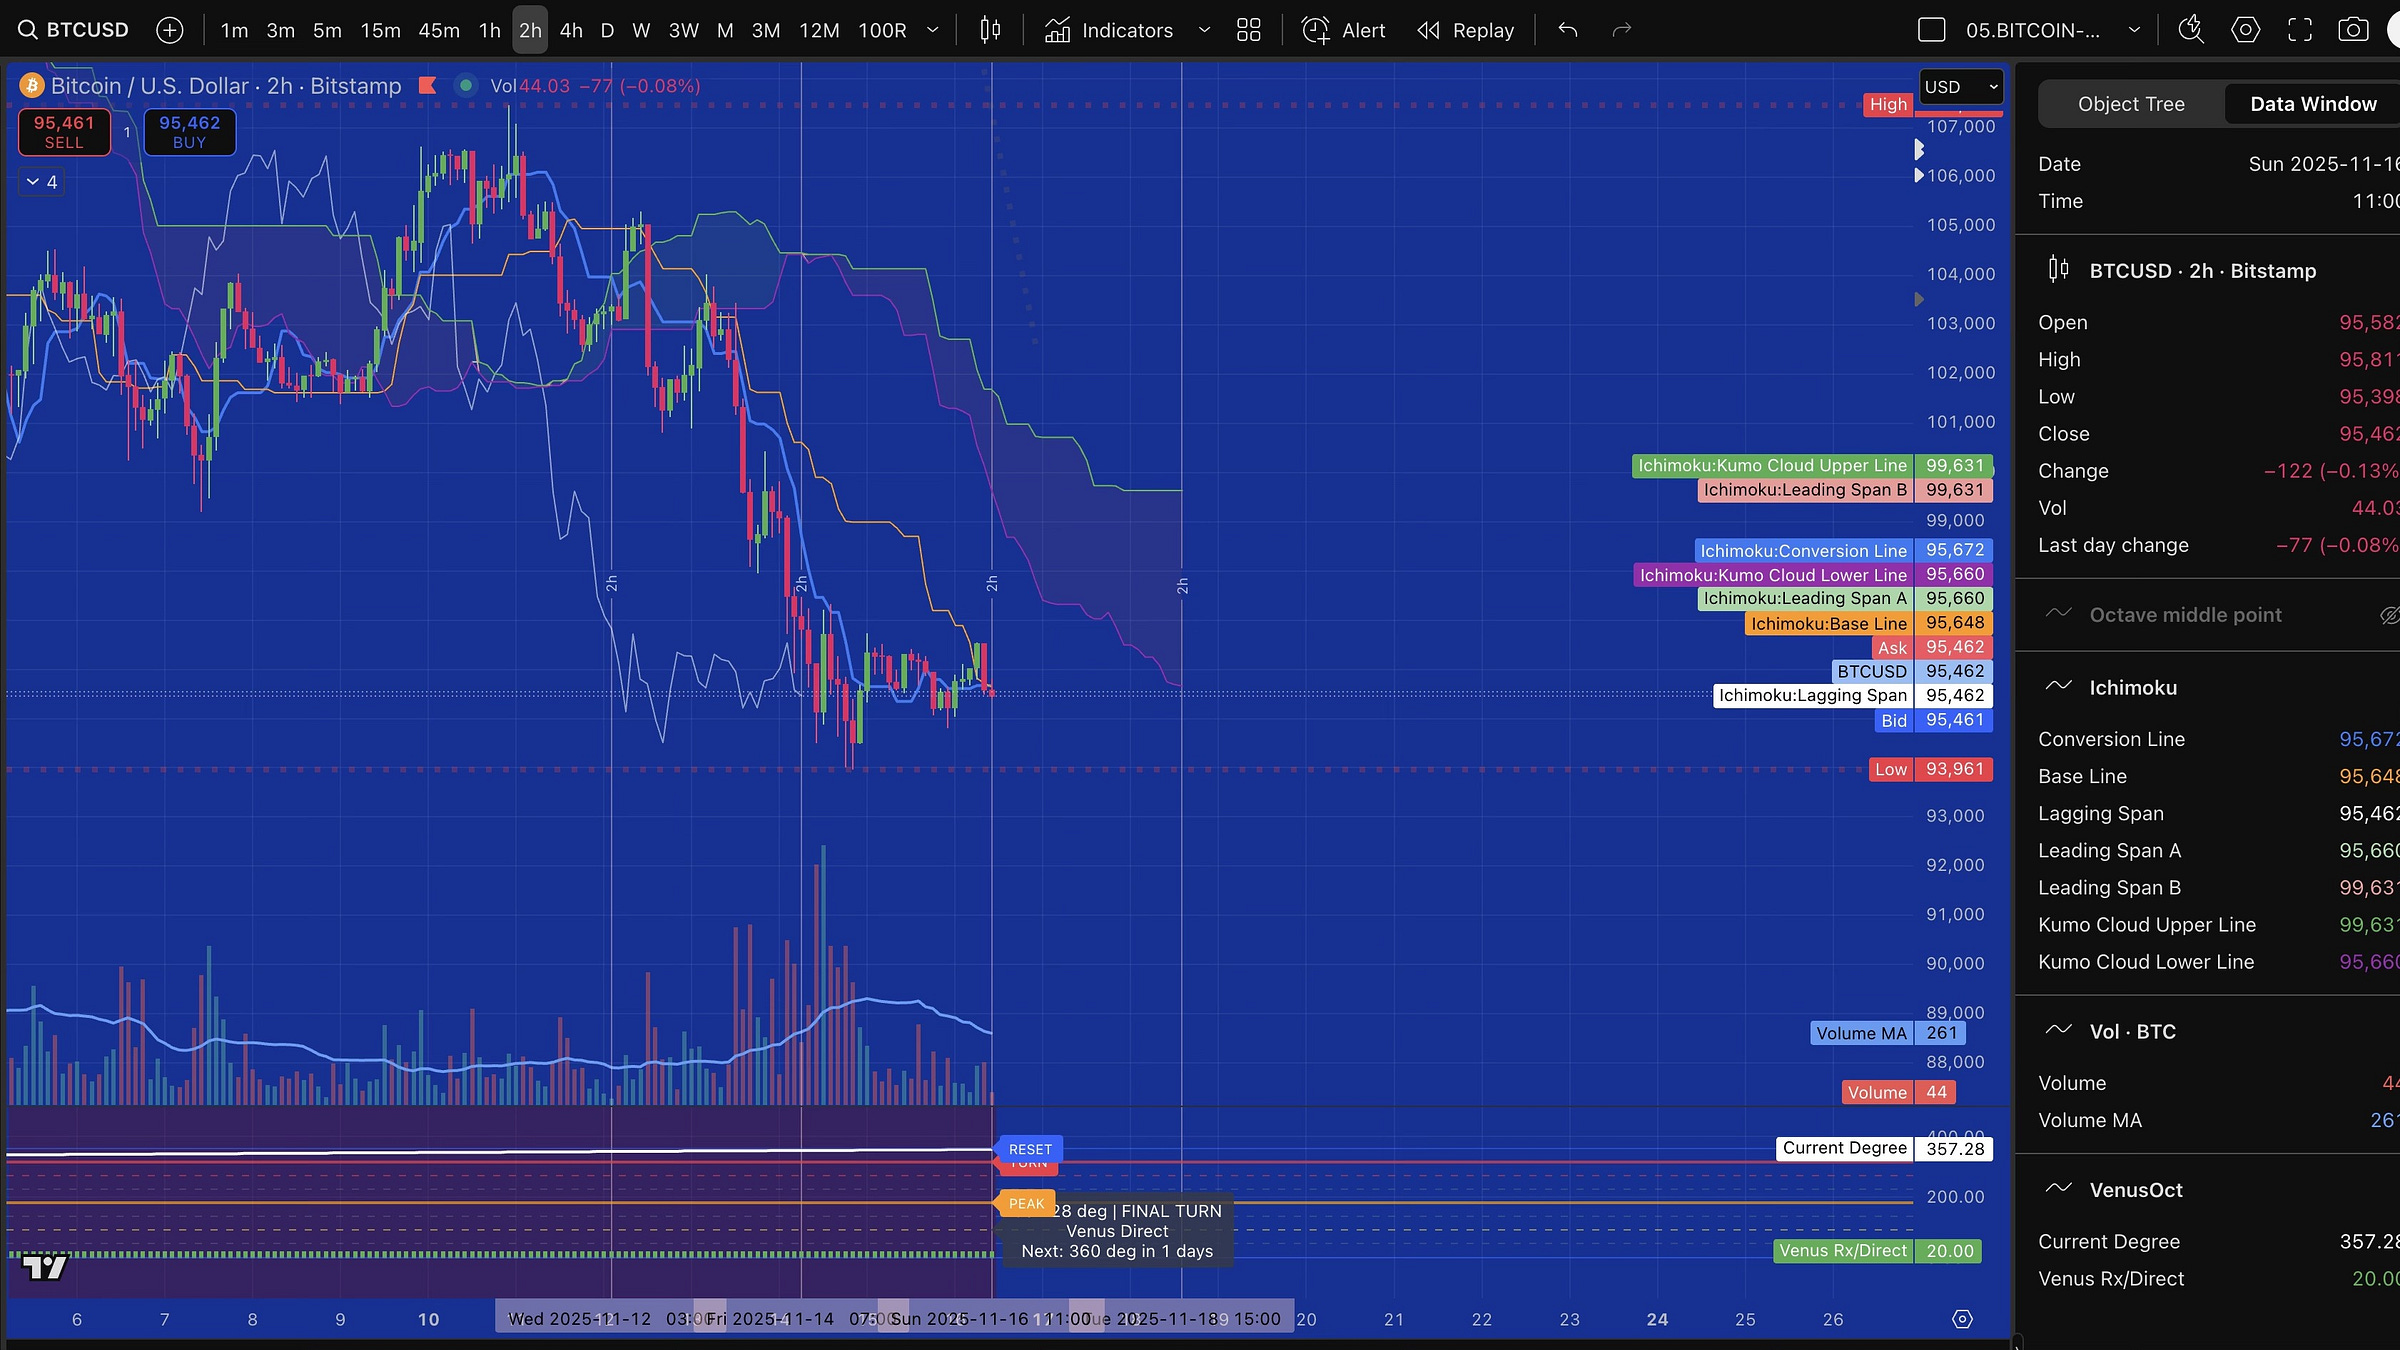Take a chart snapshot with camera icon
Screen dimensions: 2400x1350
[2353, 30]
